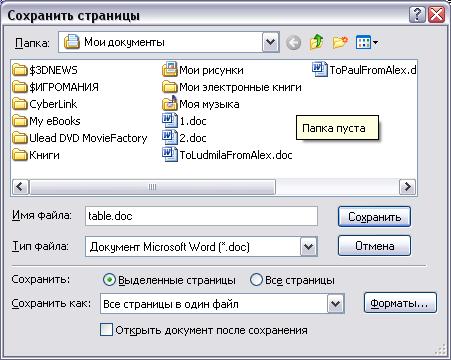This screenshot has width=451, height=360.
Task: Expand the Сохранить как dropdown
Action: click(x=335, y=304)
